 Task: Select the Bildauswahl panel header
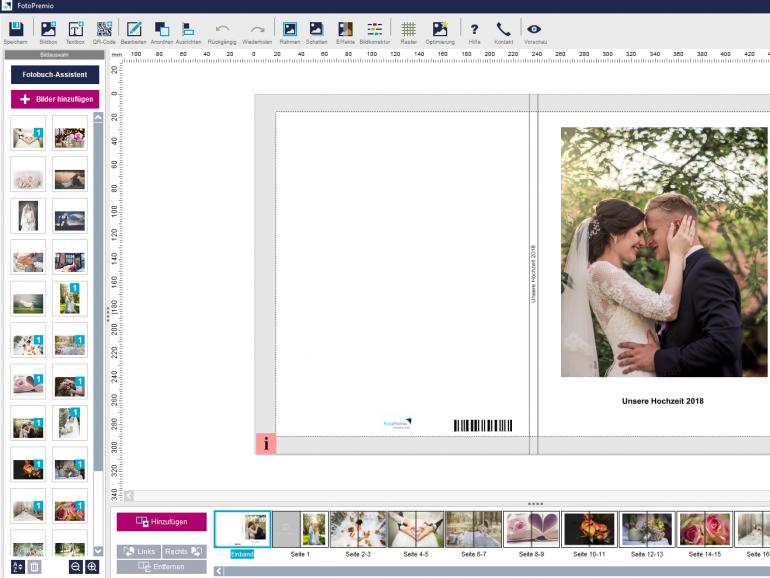click(54, 55)
